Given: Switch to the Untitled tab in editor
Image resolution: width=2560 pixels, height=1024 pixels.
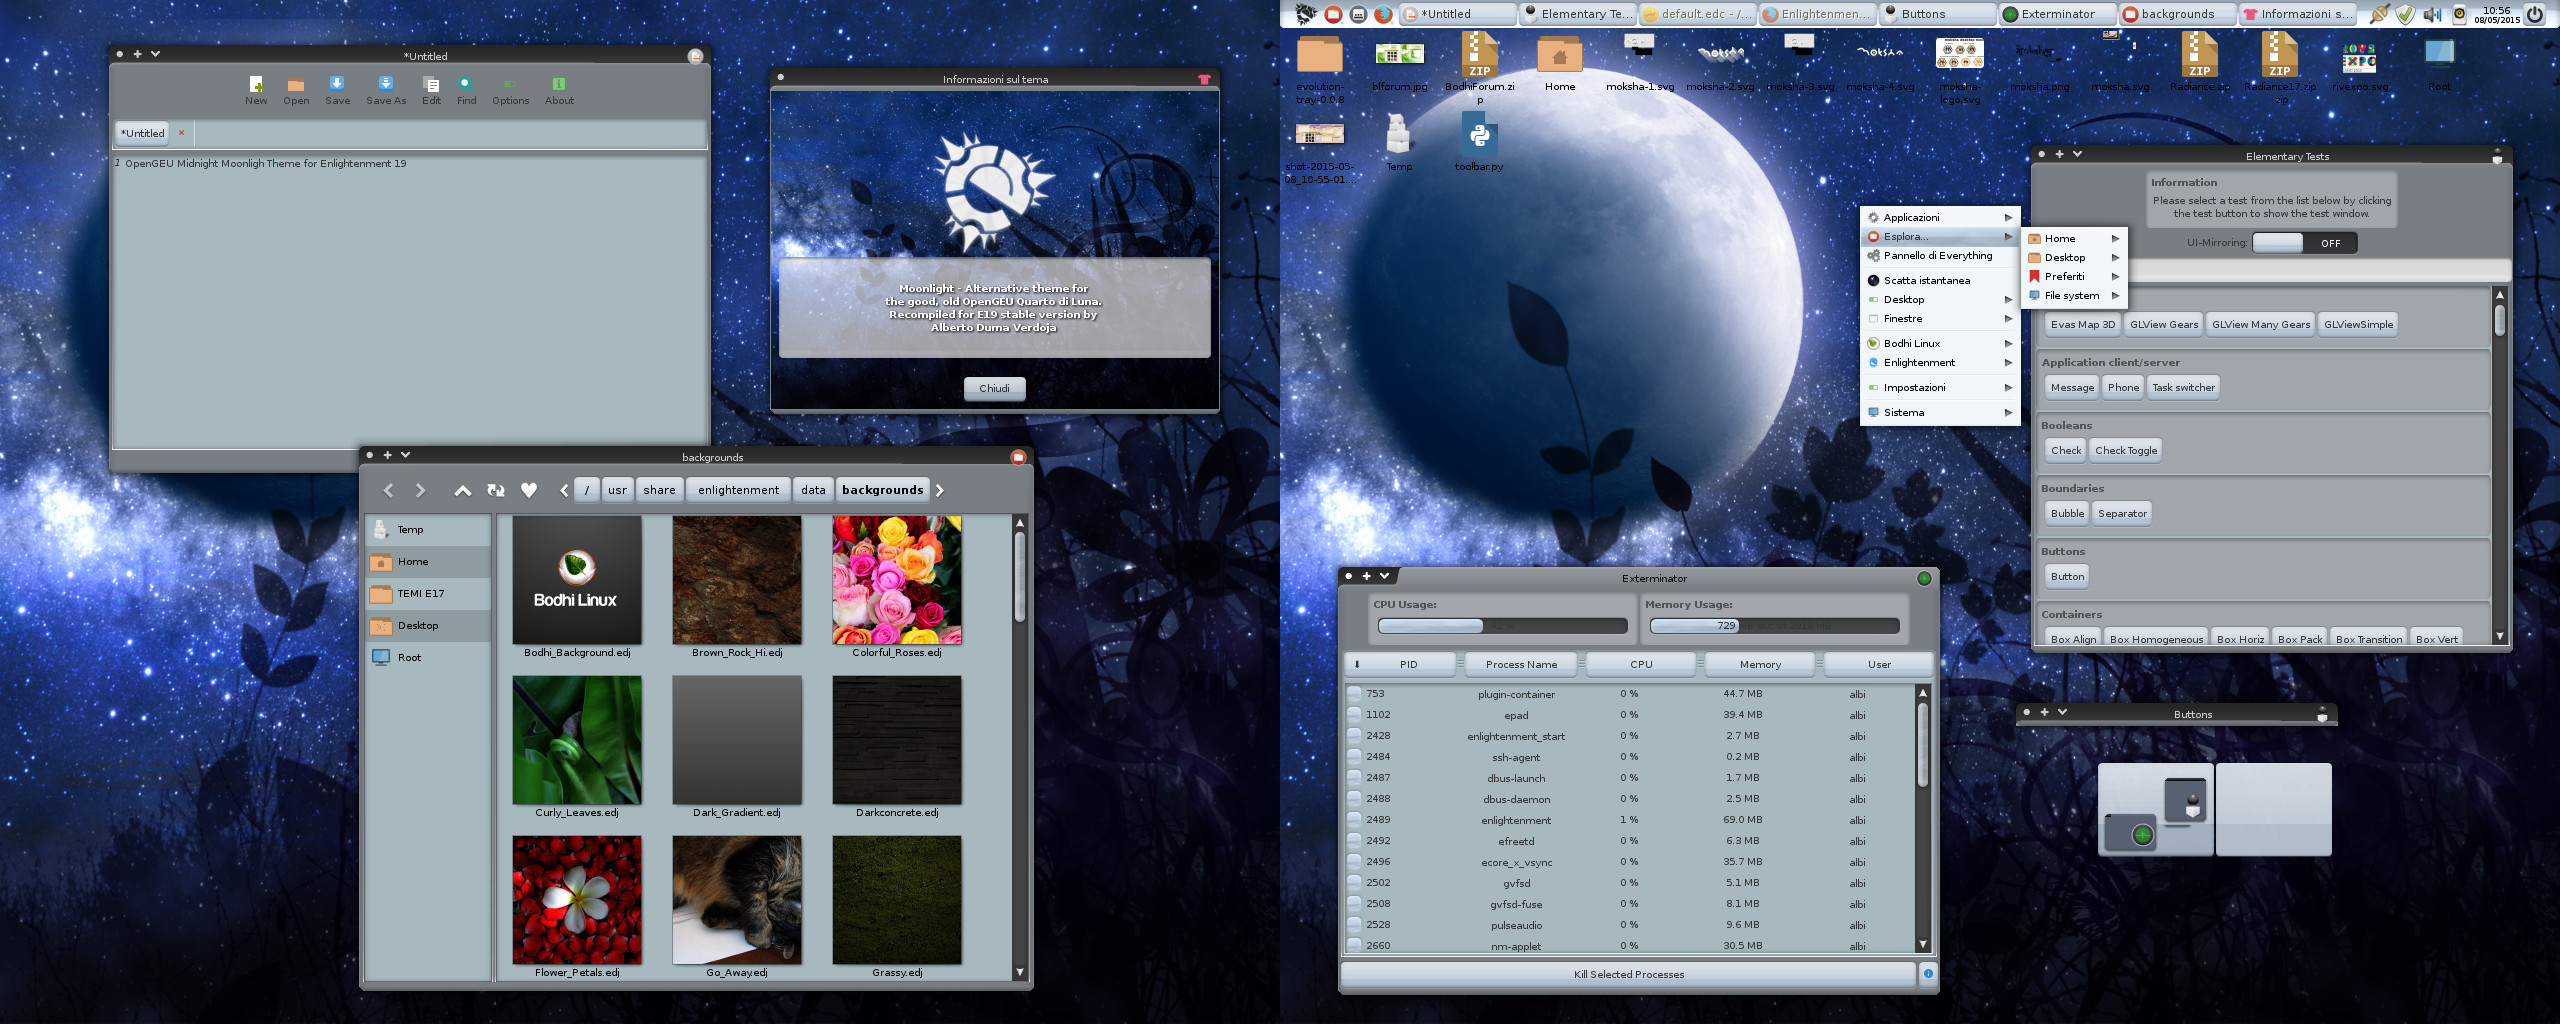Looking at the screenshot, I should click(x=143, y=133).
